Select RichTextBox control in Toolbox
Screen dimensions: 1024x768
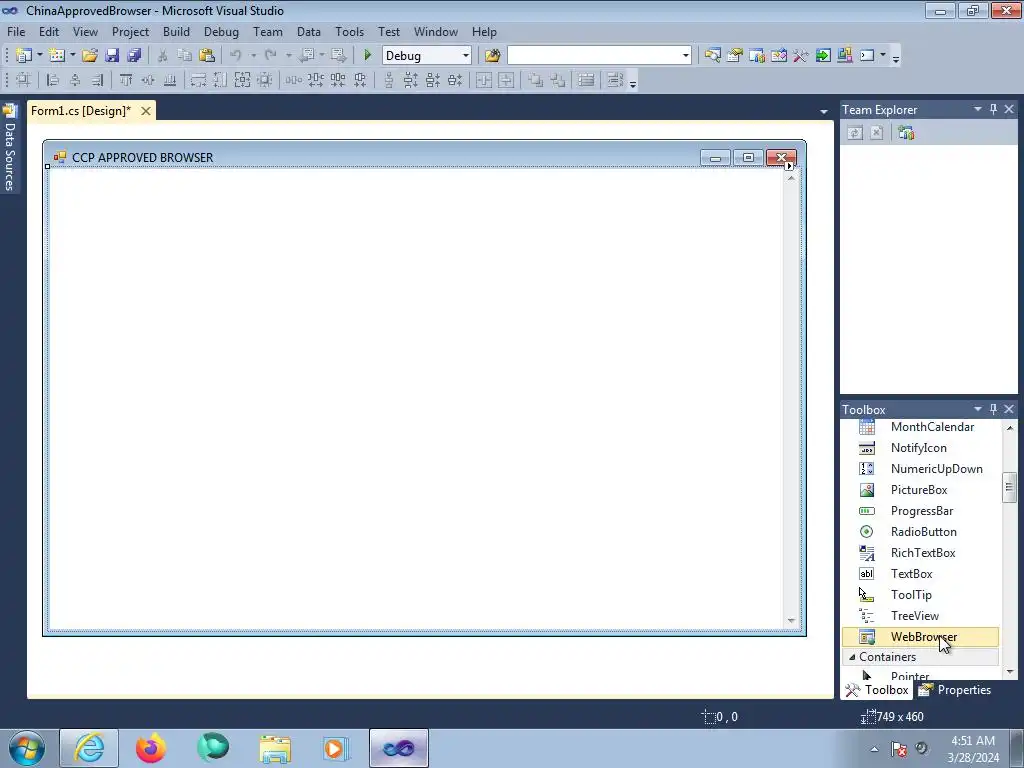[920, 552]
